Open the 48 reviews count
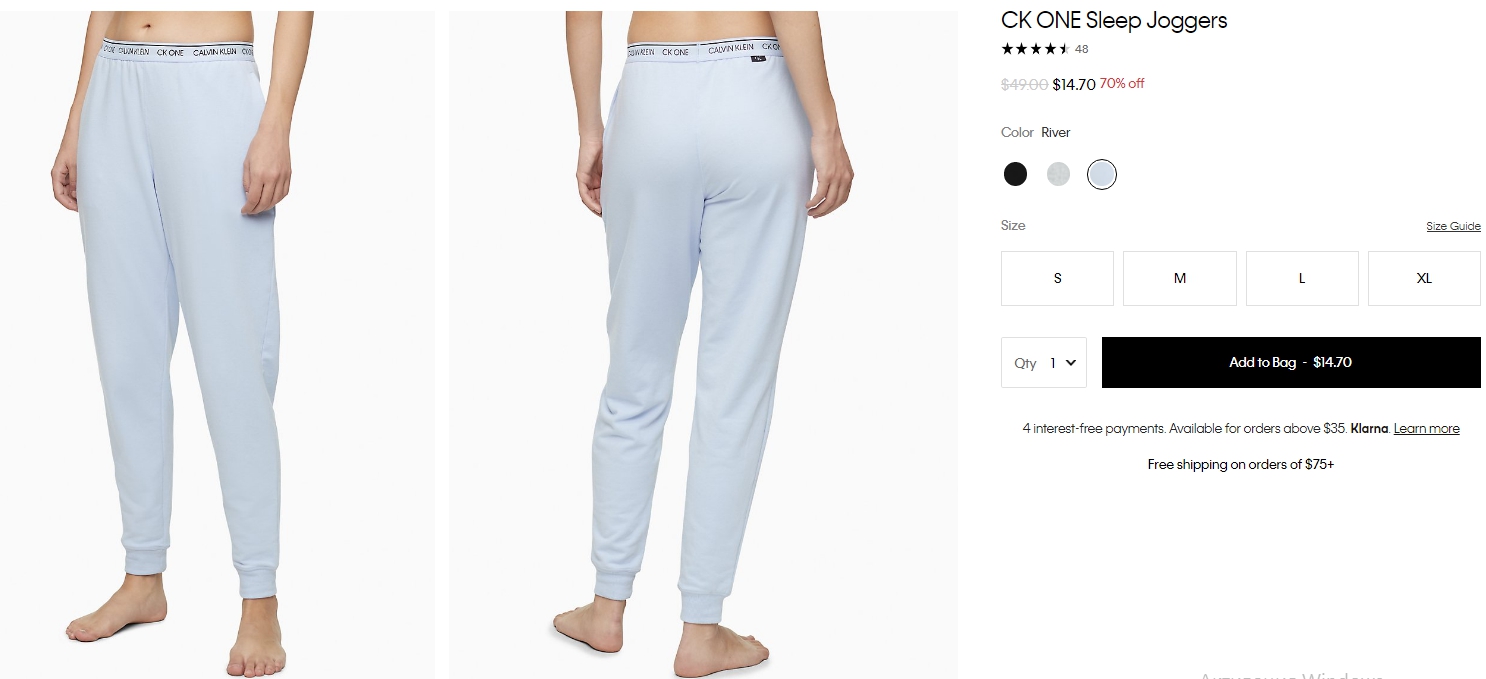 click(x=1082, y=49)
